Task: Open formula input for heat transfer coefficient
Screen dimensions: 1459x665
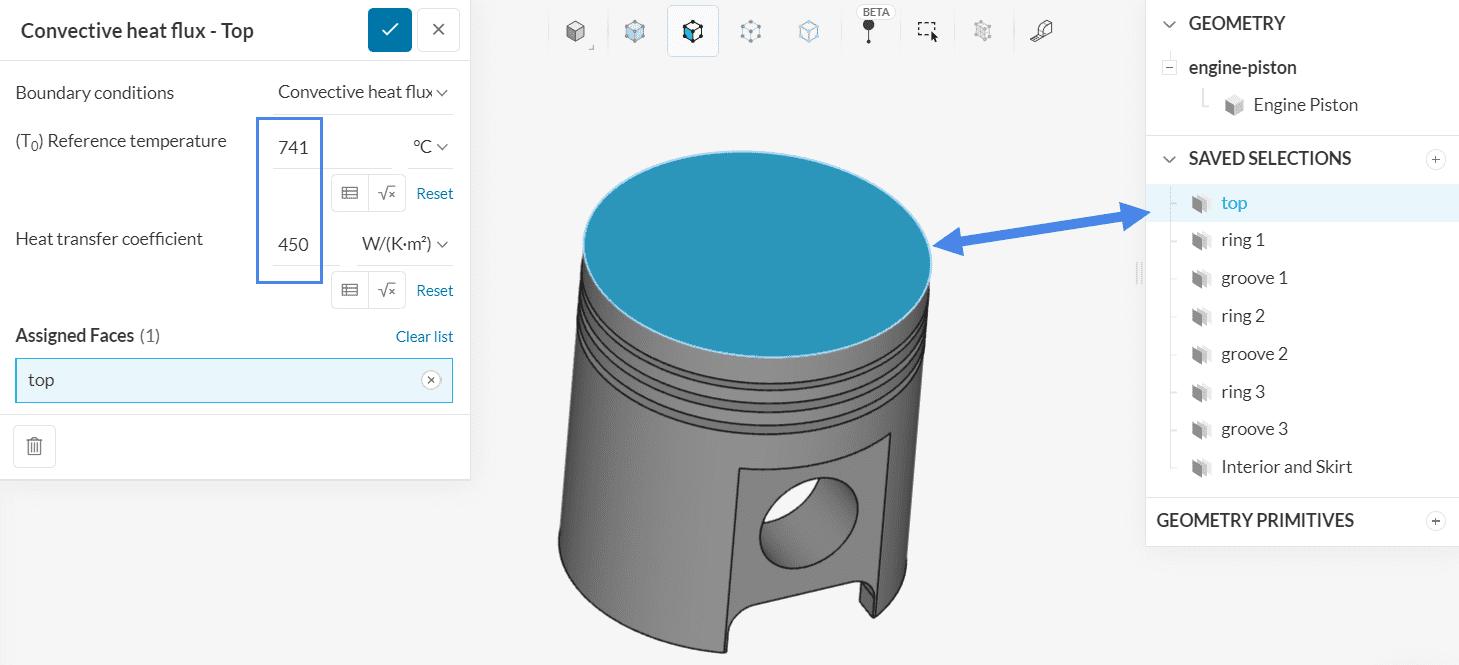Action: [387, 291]
